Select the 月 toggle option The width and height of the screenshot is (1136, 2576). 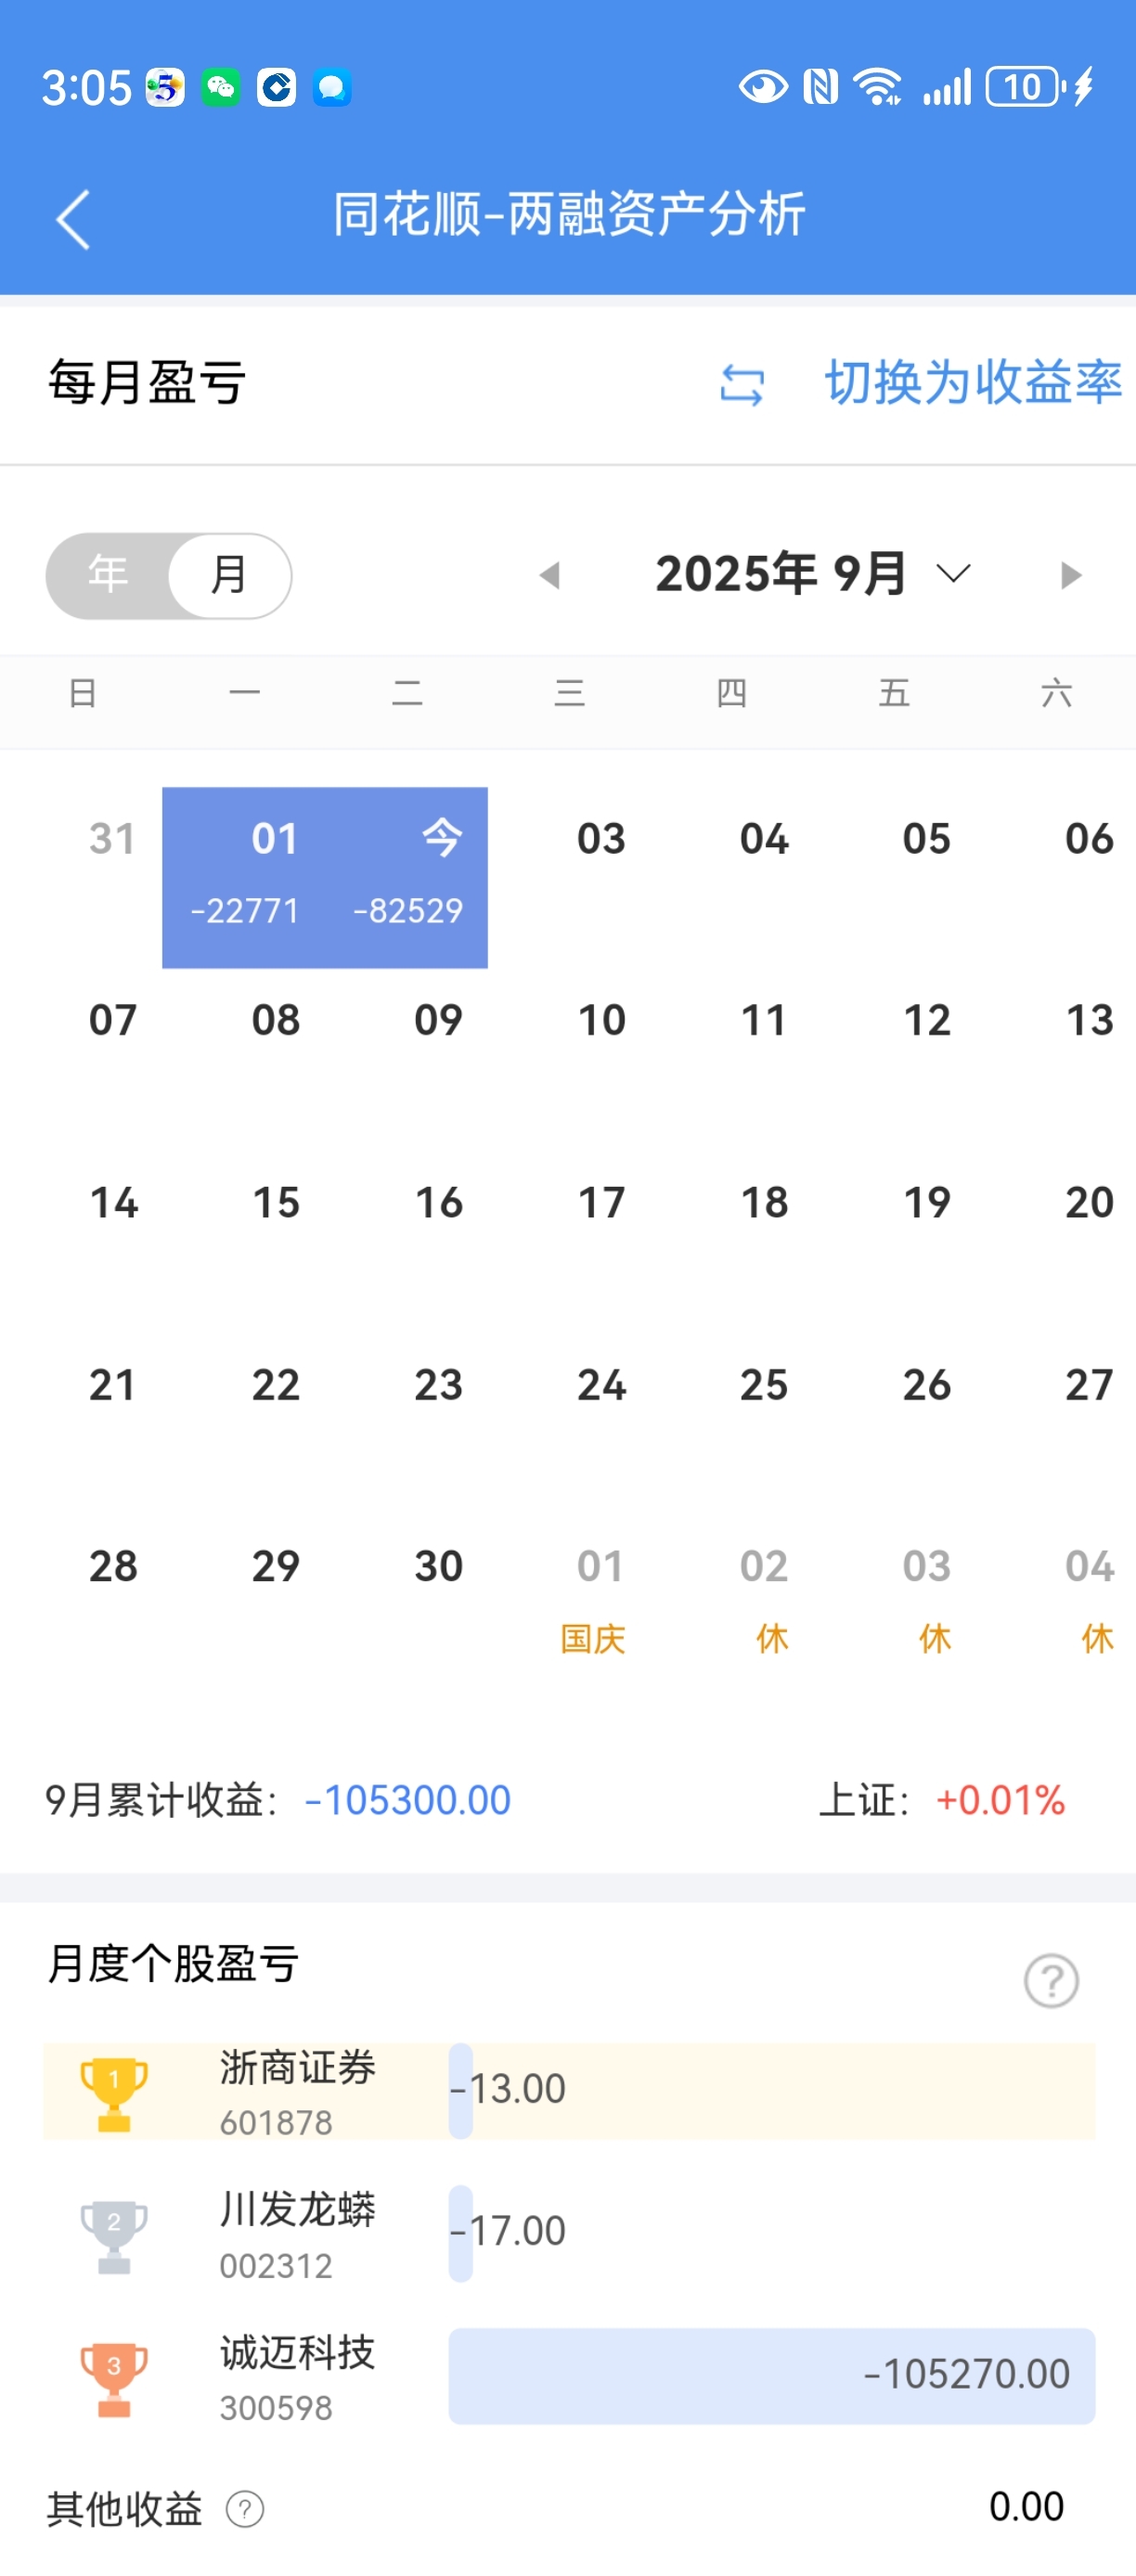pyautogui.click(x=229, y=575)
